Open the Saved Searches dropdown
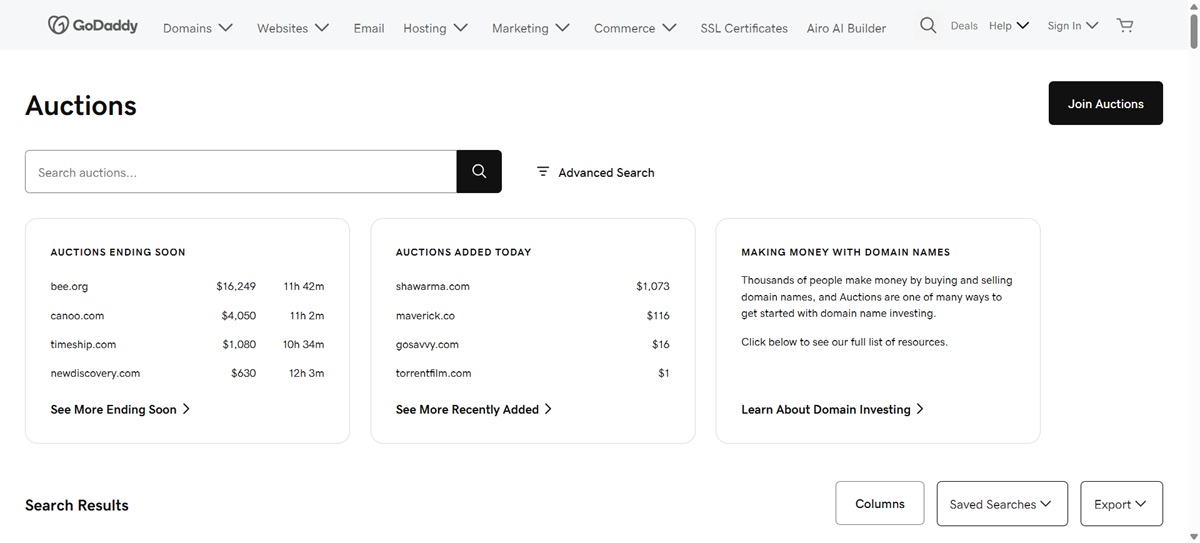 click(1002, 504)
